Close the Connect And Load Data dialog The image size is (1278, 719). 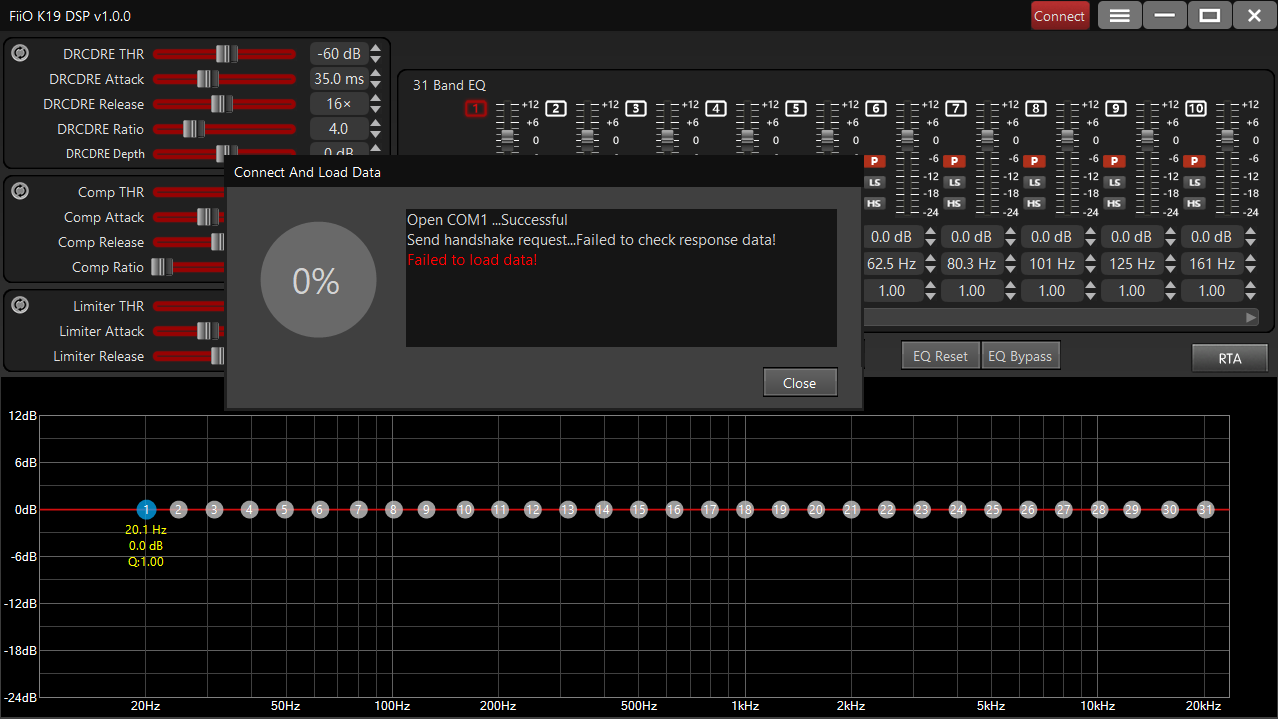[799, 383]
